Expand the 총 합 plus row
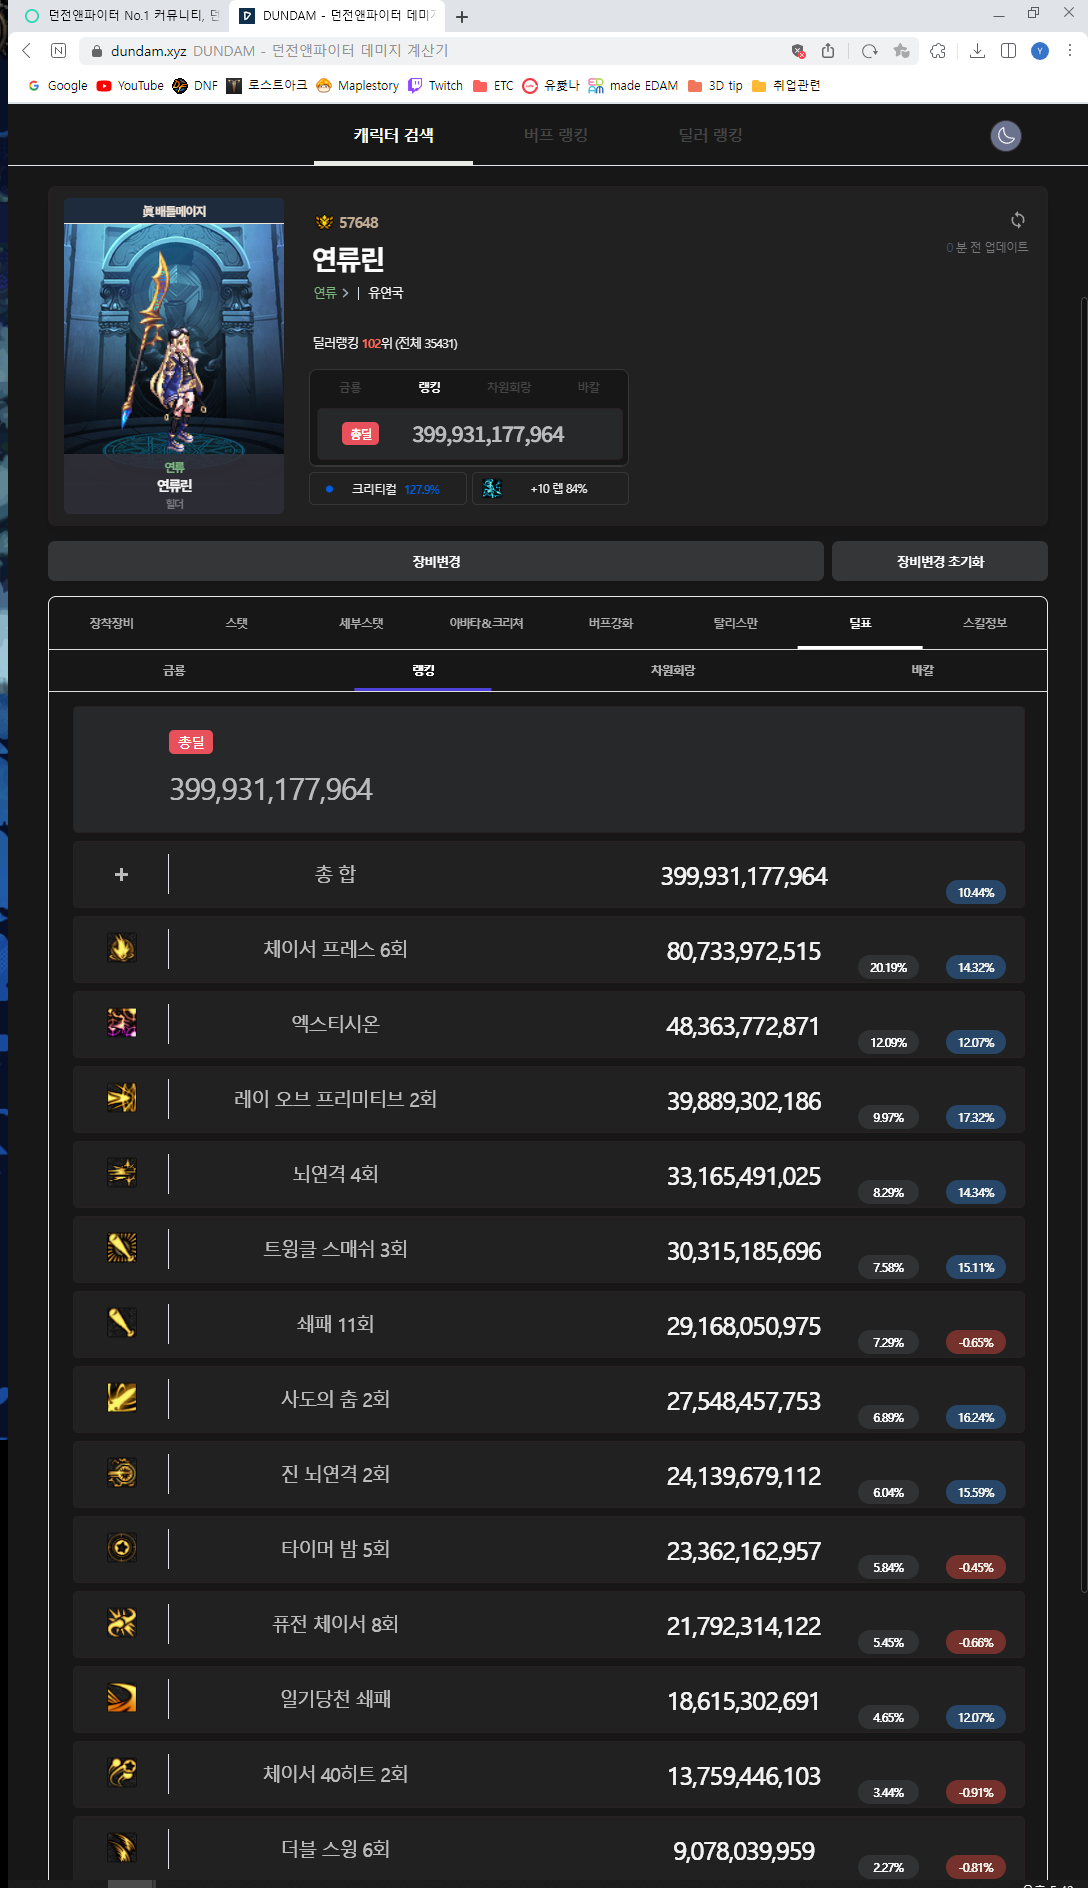Image resolution: width=1088 pixels, height=1888 pixels. 121,875
